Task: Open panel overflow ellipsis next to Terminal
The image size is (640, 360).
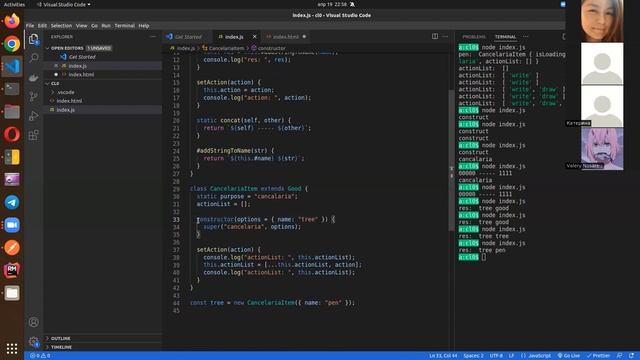Action: 526,37
